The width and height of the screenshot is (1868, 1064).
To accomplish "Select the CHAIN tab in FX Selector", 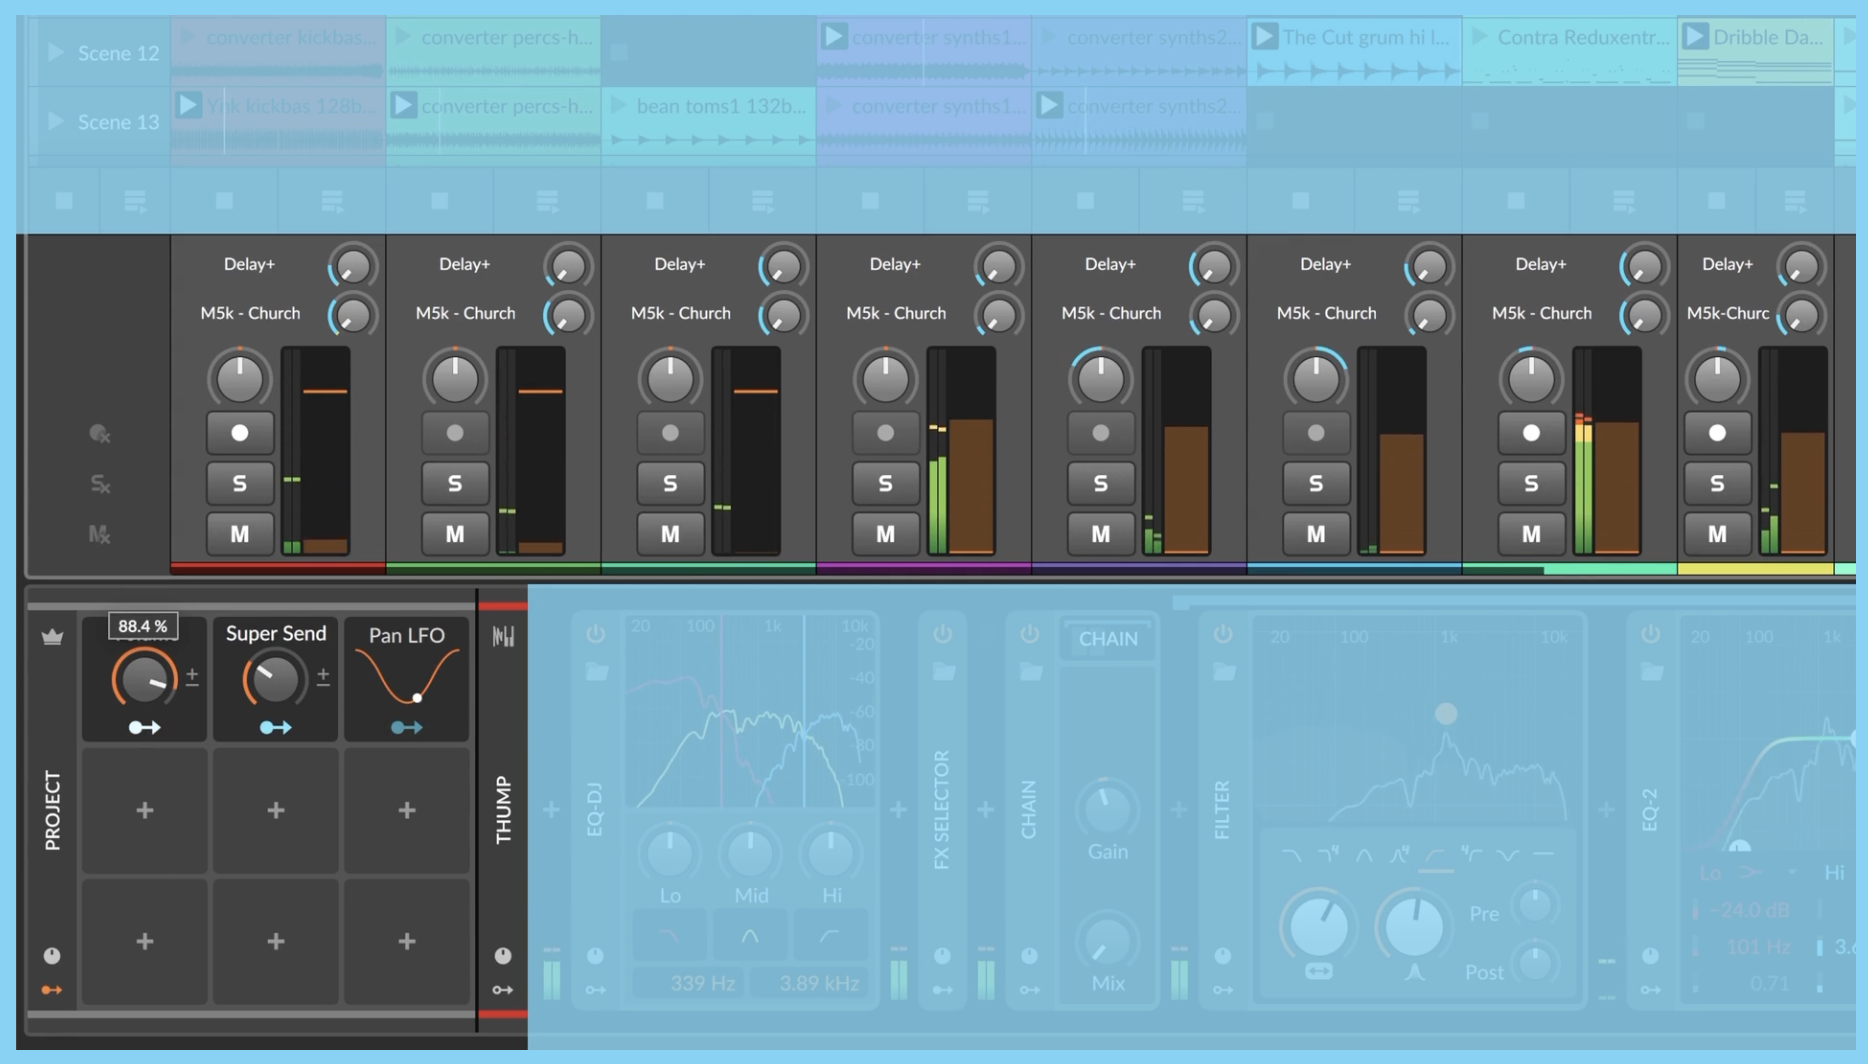I will click(x=1108, y=639).
